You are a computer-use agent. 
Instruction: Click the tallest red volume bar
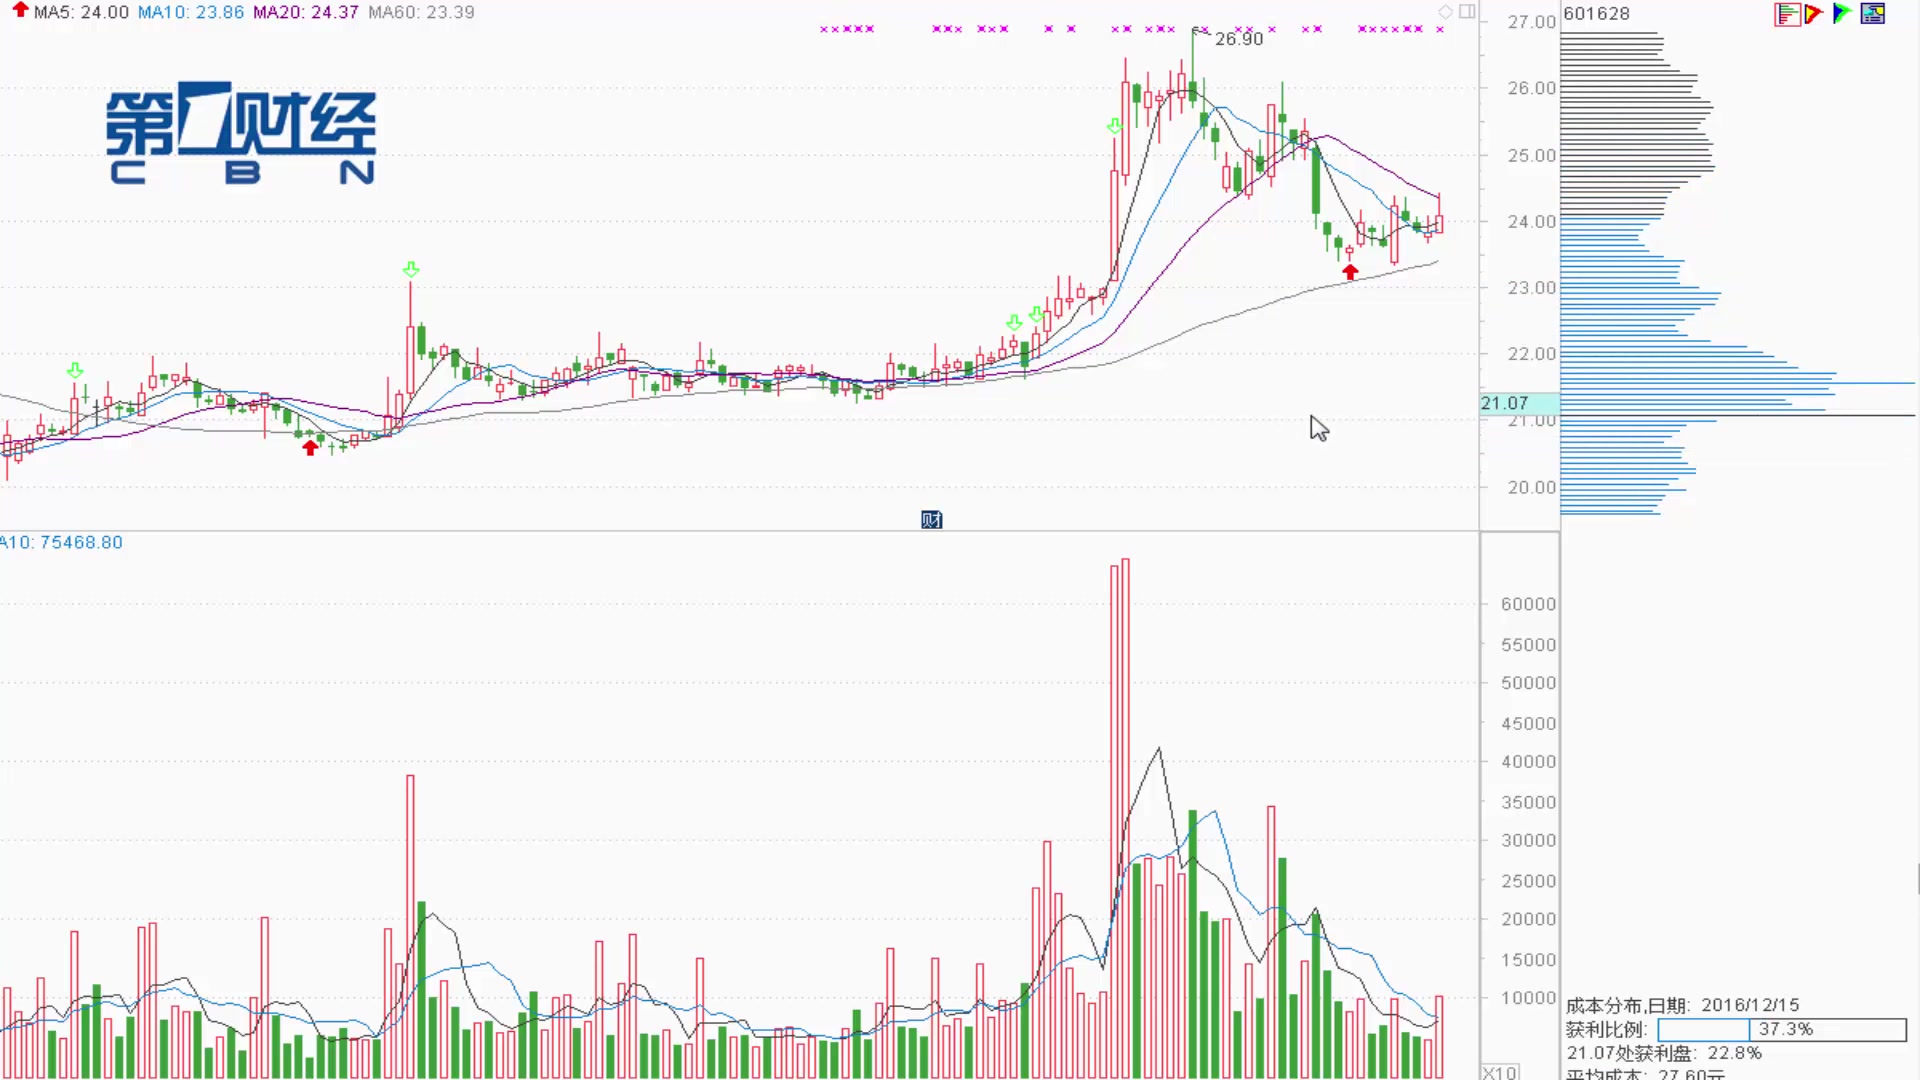(x=1126, y=818)
